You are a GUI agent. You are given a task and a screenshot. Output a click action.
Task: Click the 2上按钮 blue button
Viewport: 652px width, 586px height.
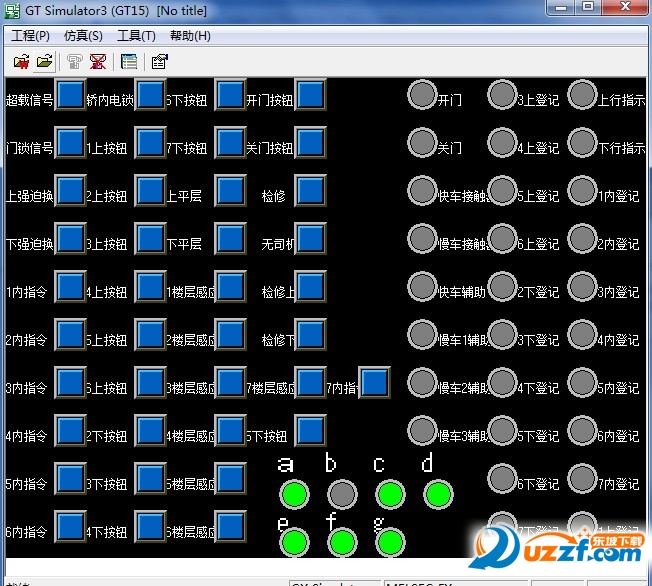point(150,190)
